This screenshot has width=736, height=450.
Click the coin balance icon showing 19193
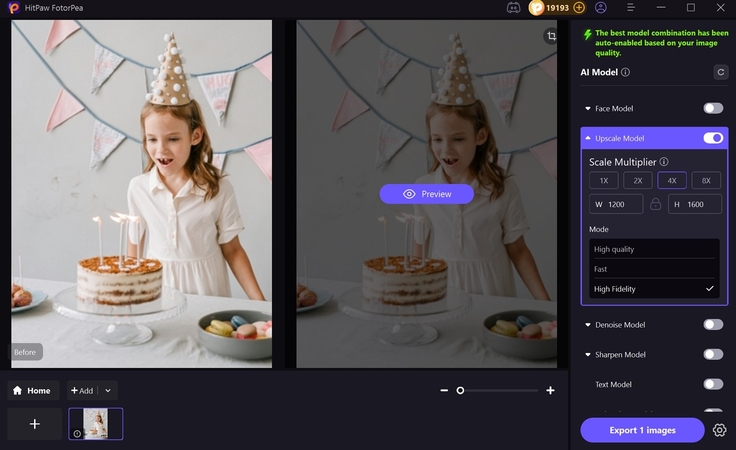pos(536,8)
